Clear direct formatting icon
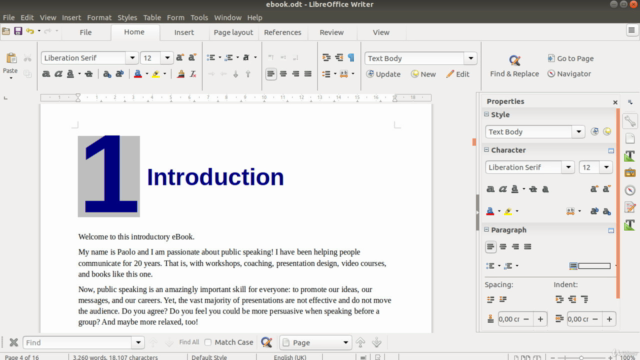 [193, 74]
